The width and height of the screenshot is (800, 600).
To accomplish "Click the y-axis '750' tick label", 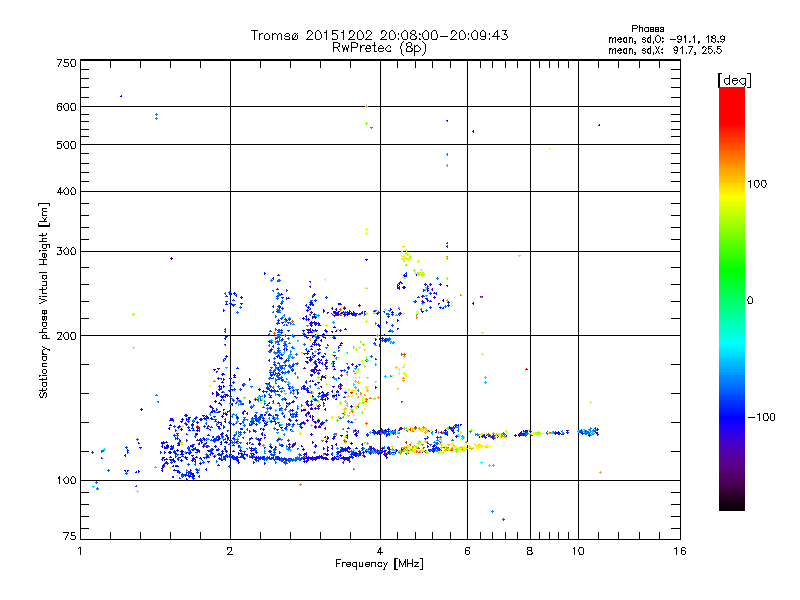I will (67, 63).
